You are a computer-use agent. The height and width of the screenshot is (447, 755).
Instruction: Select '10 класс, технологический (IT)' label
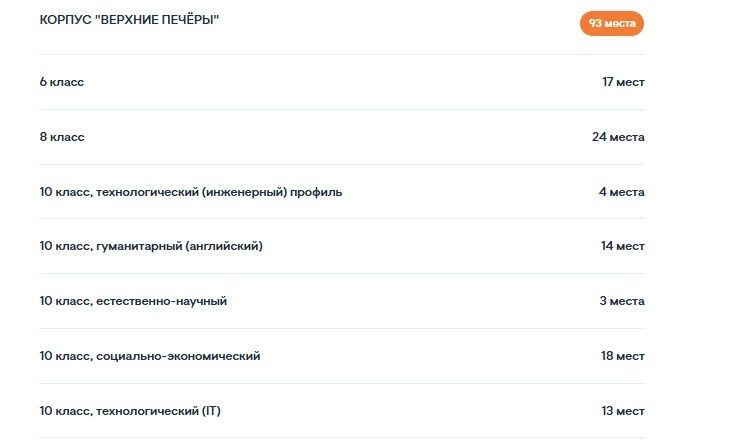(x=130, y=411)
